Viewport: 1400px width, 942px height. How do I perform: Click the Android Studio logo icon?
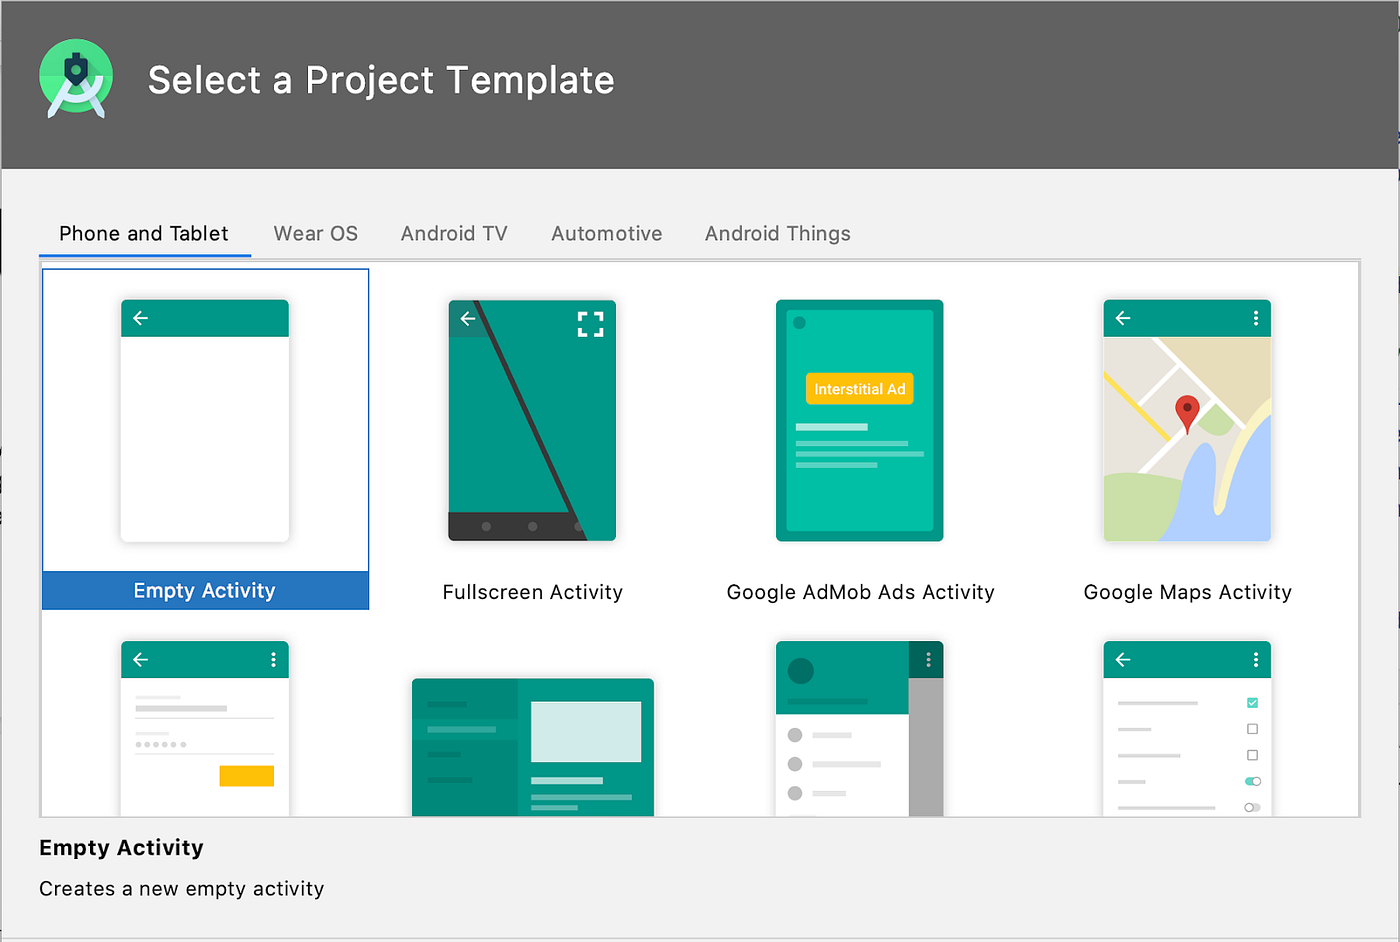[76, 79]
